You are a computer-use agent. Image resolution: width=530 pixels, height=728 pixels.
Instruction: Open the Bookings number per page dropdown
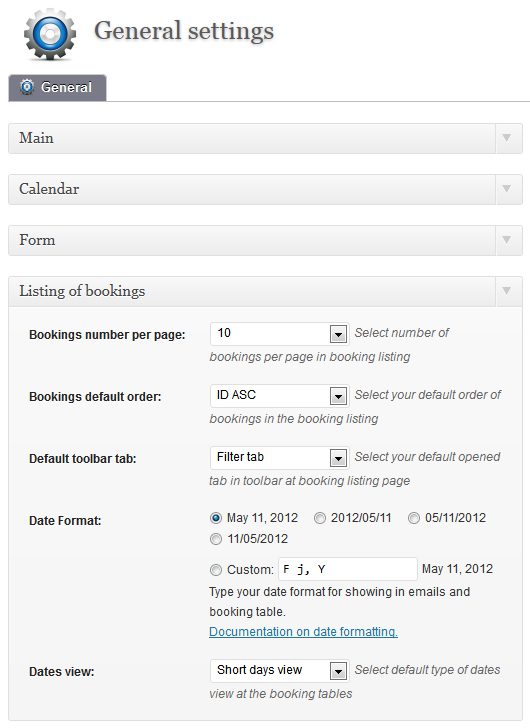(x=279, y=334)
